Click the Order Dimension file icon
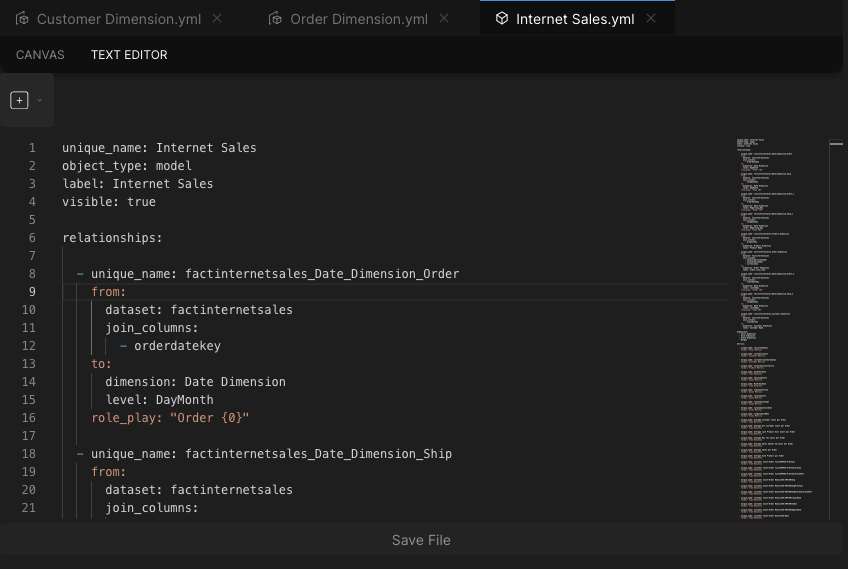 click(275, 19)
